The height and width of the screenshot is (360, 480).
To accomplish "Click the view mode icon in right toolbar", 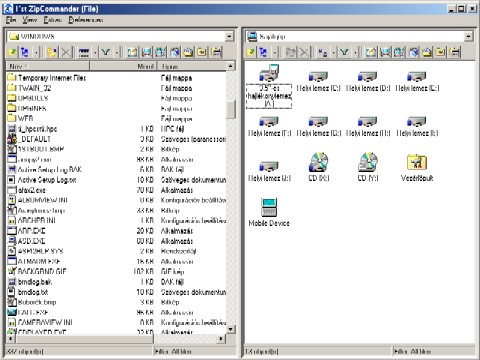I will click(322, 52).
